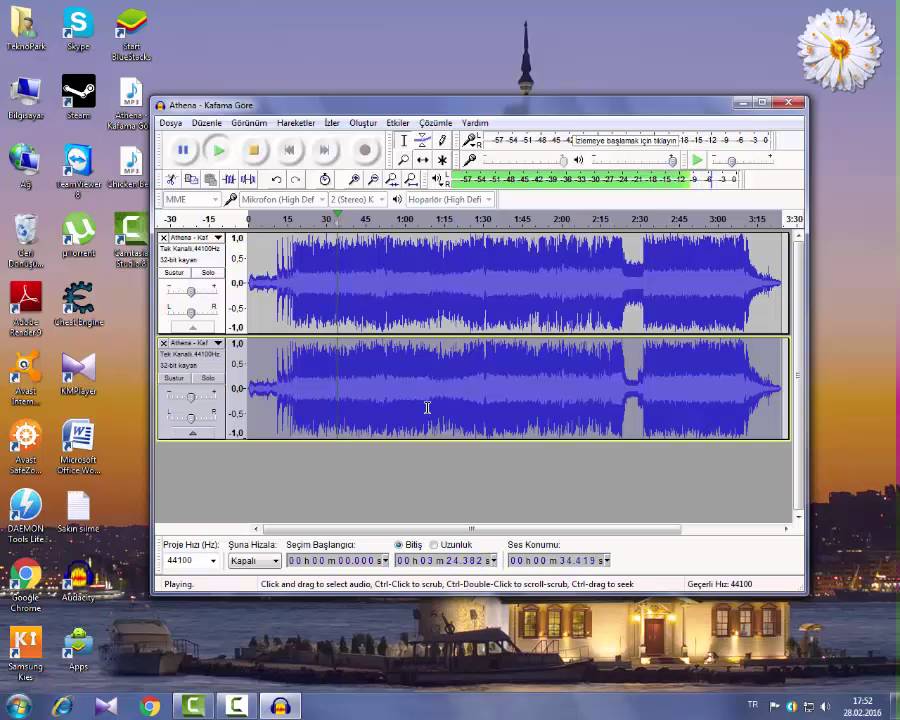The width and height of the screenshot is (900, 720).
Task: Click the Fit Selection zoom icon
Action: [392, 180]
